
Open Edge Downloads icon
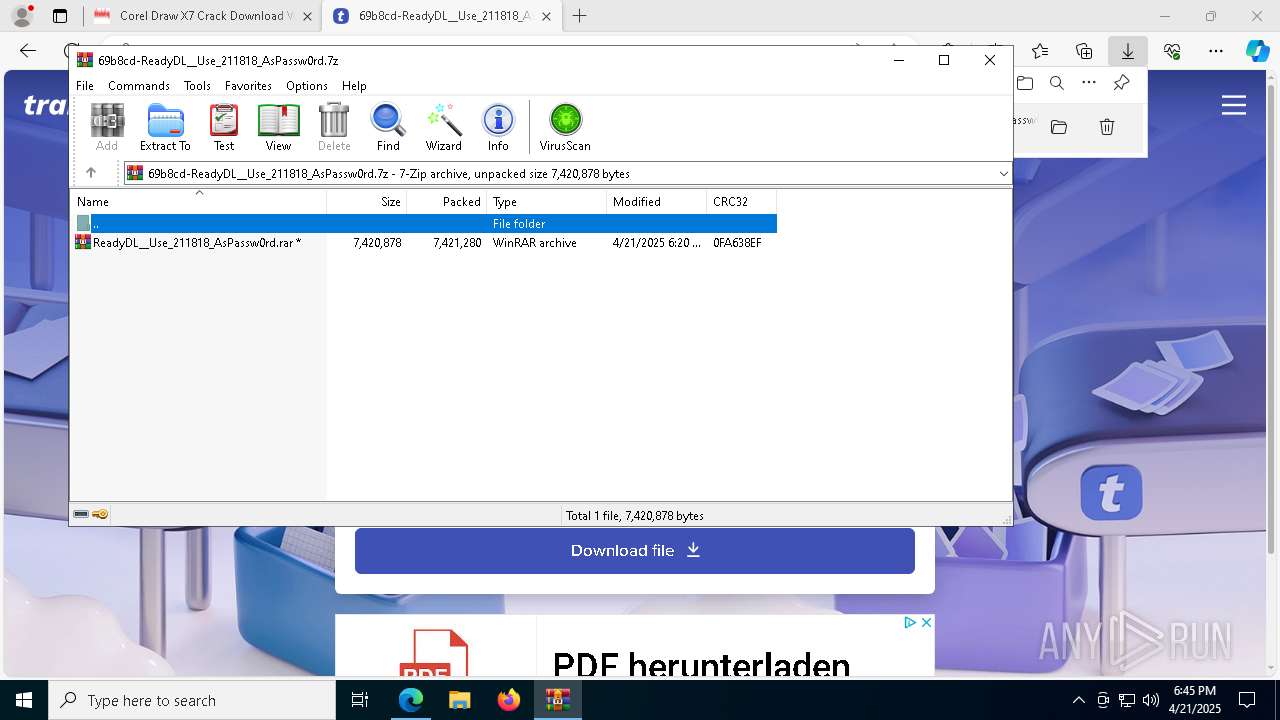point(1127,51)
